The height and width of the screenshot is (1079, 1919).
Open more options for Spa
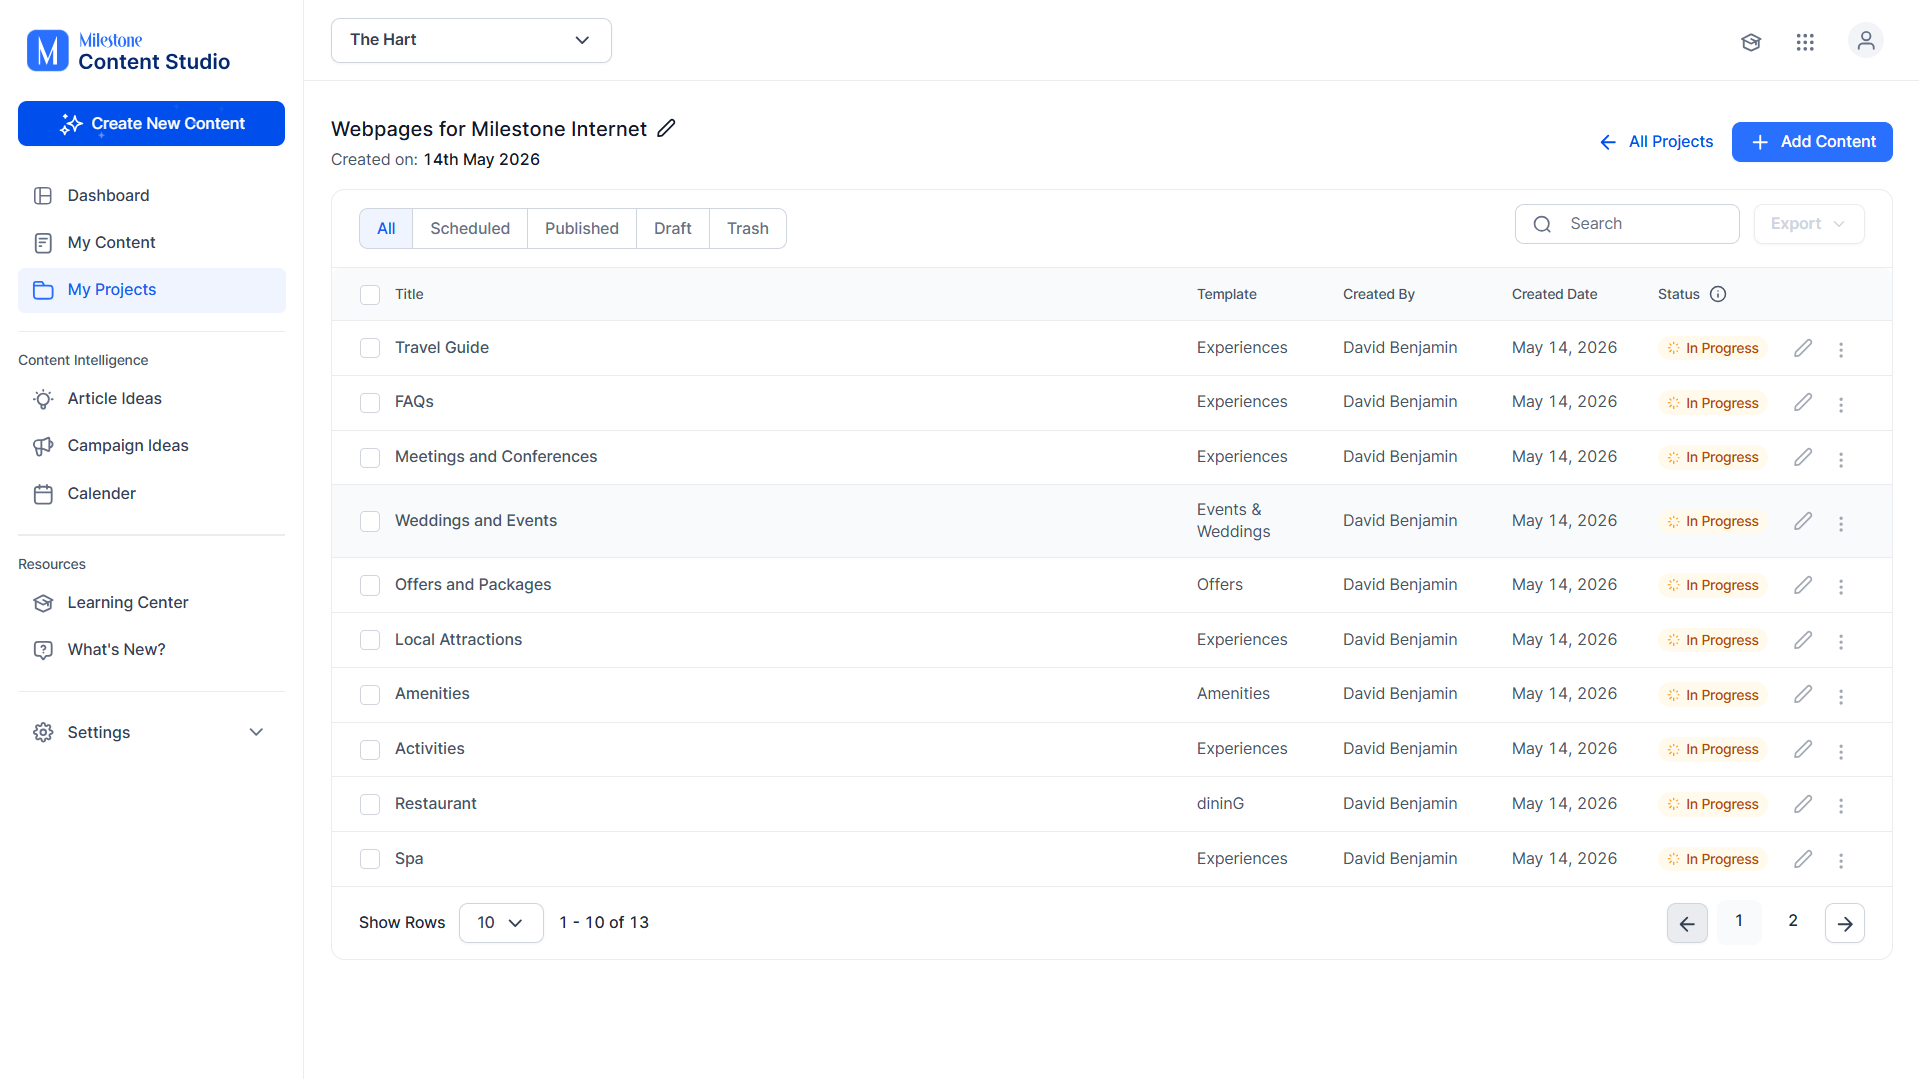(1841, 860)
